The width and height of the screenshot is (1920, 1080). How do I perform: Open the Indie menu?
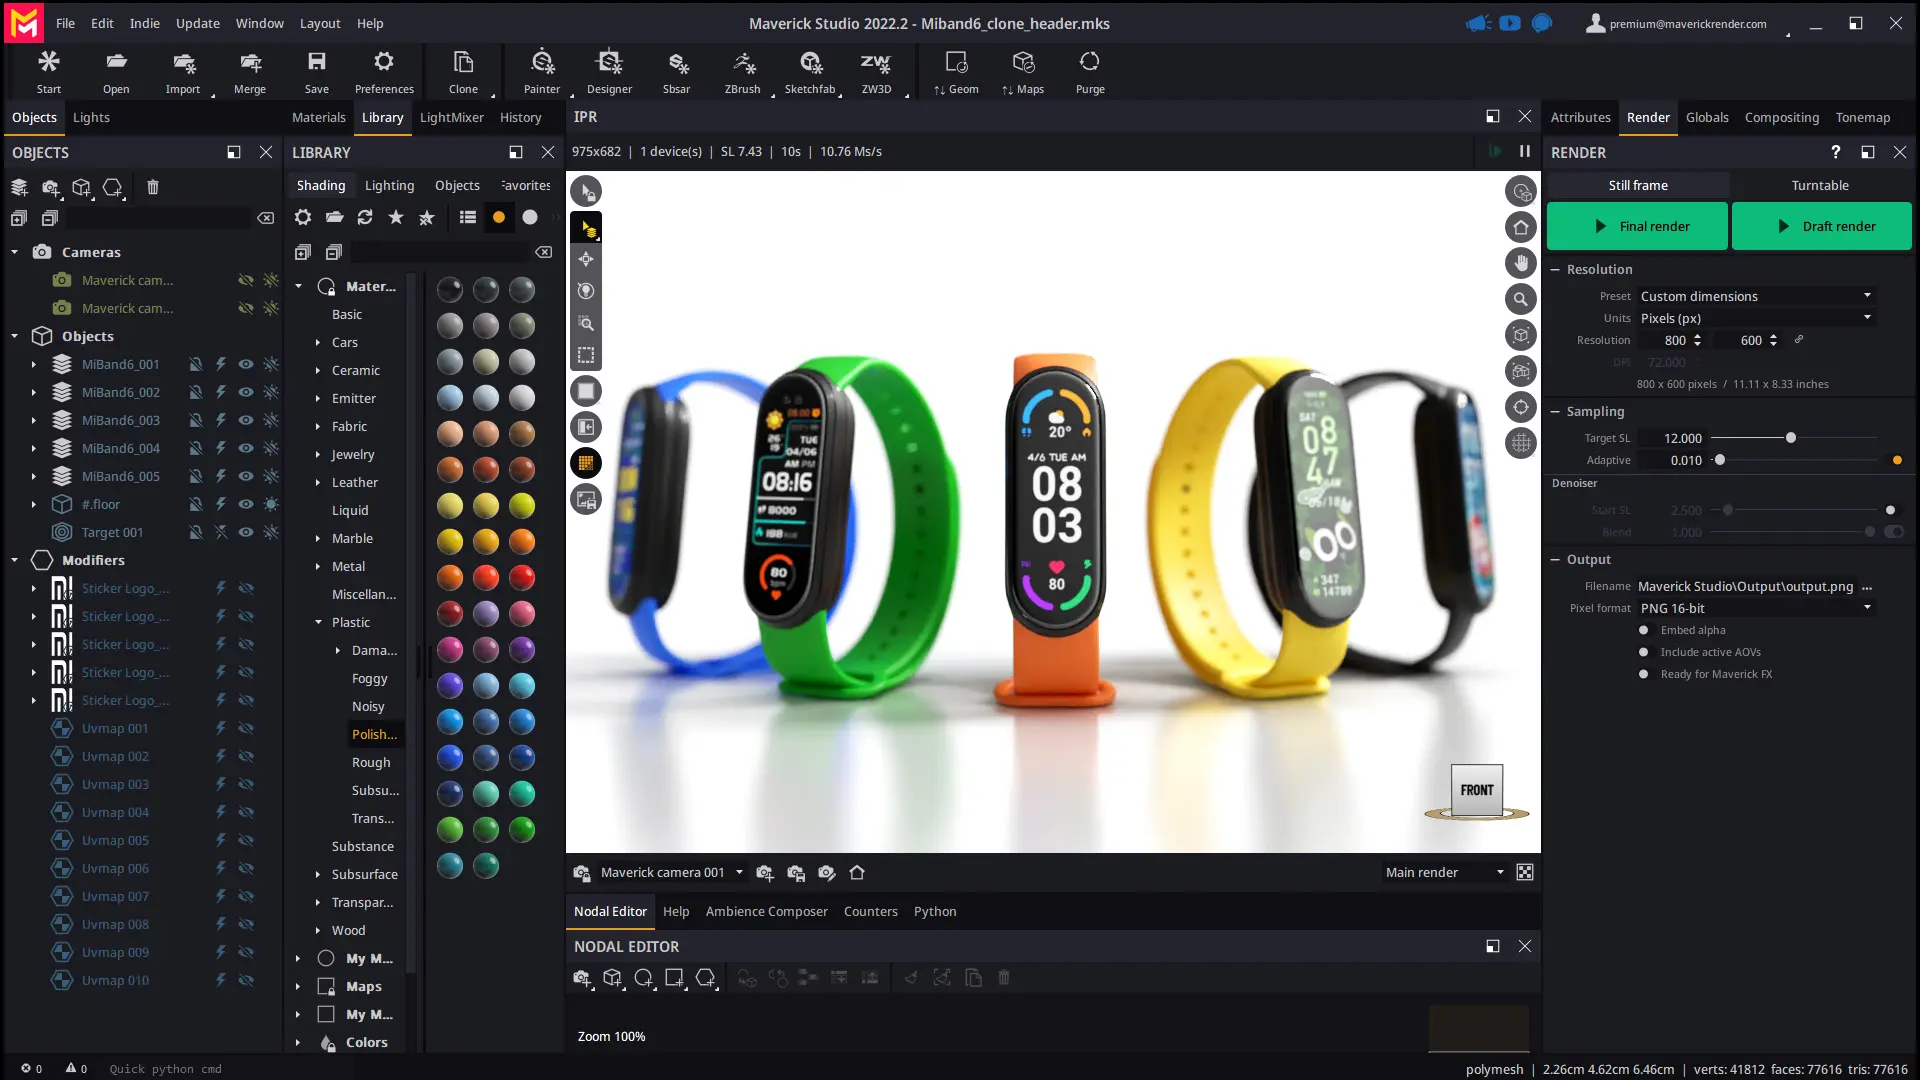[x=144, y=23]
